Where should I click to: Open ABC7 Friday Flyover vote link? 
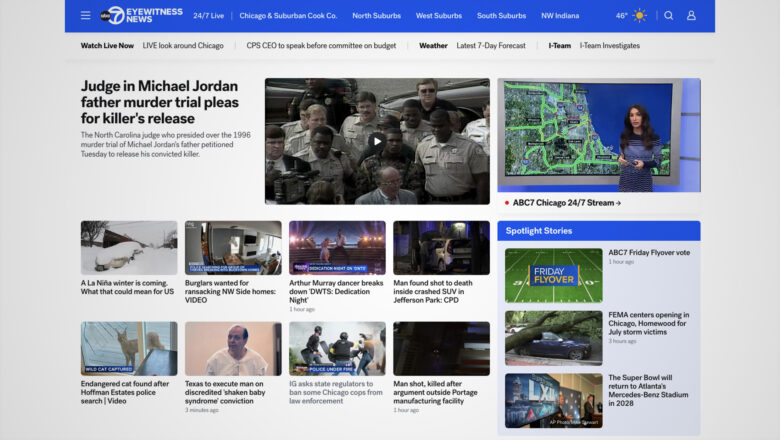pyautogui.click(x=649, y=253)
